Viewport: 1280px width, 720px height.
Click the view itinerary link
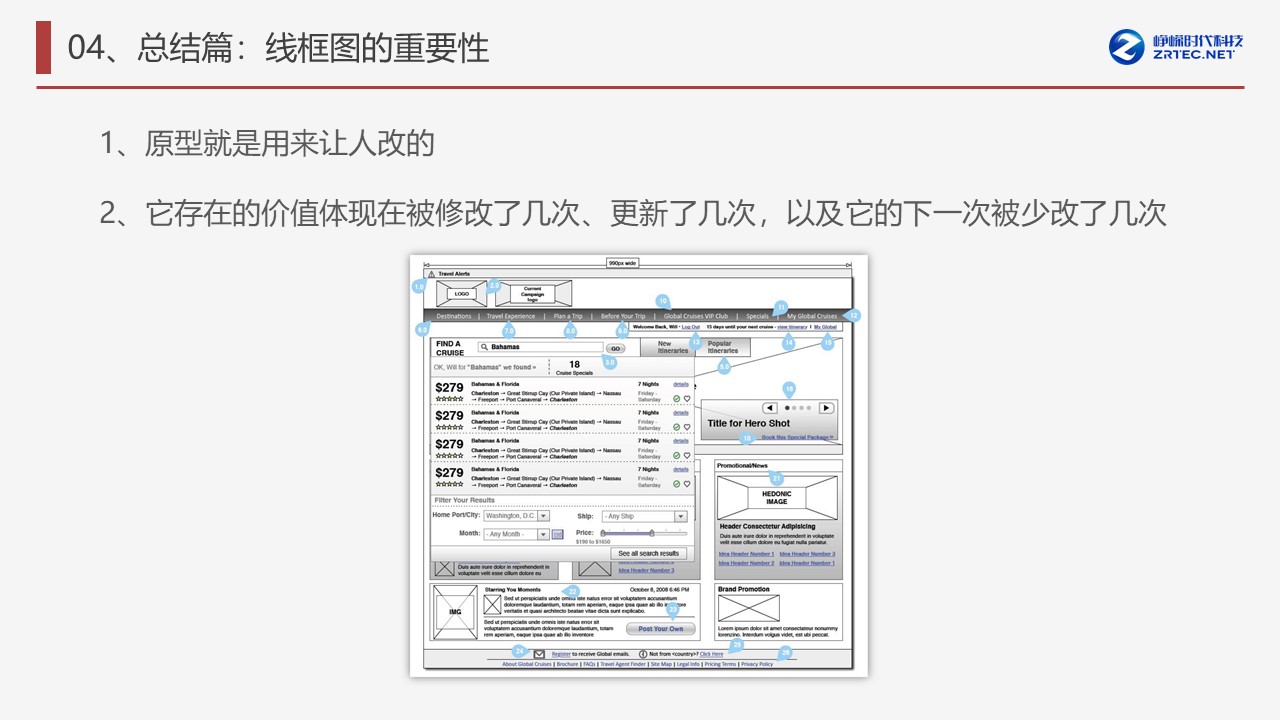[x=792, y=327]
